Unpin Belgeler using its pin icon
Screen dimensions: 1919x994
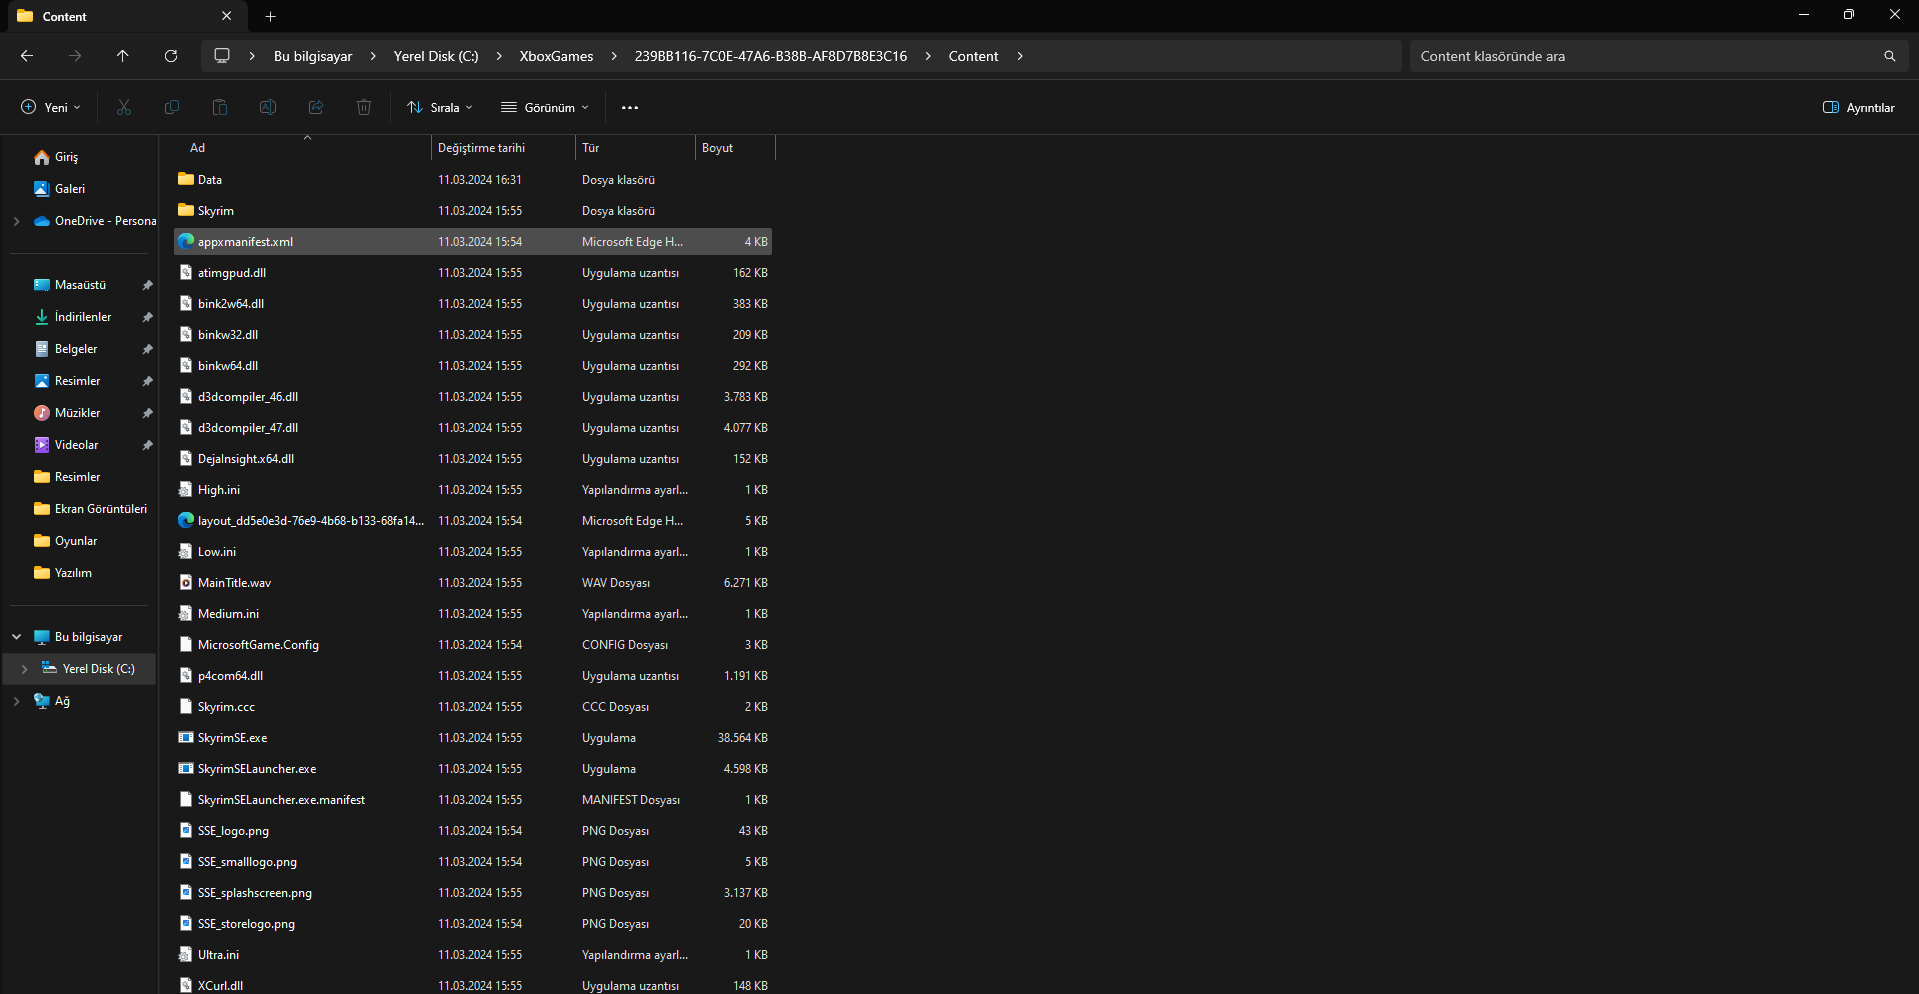pyautogui.click(x=147, y=349)
